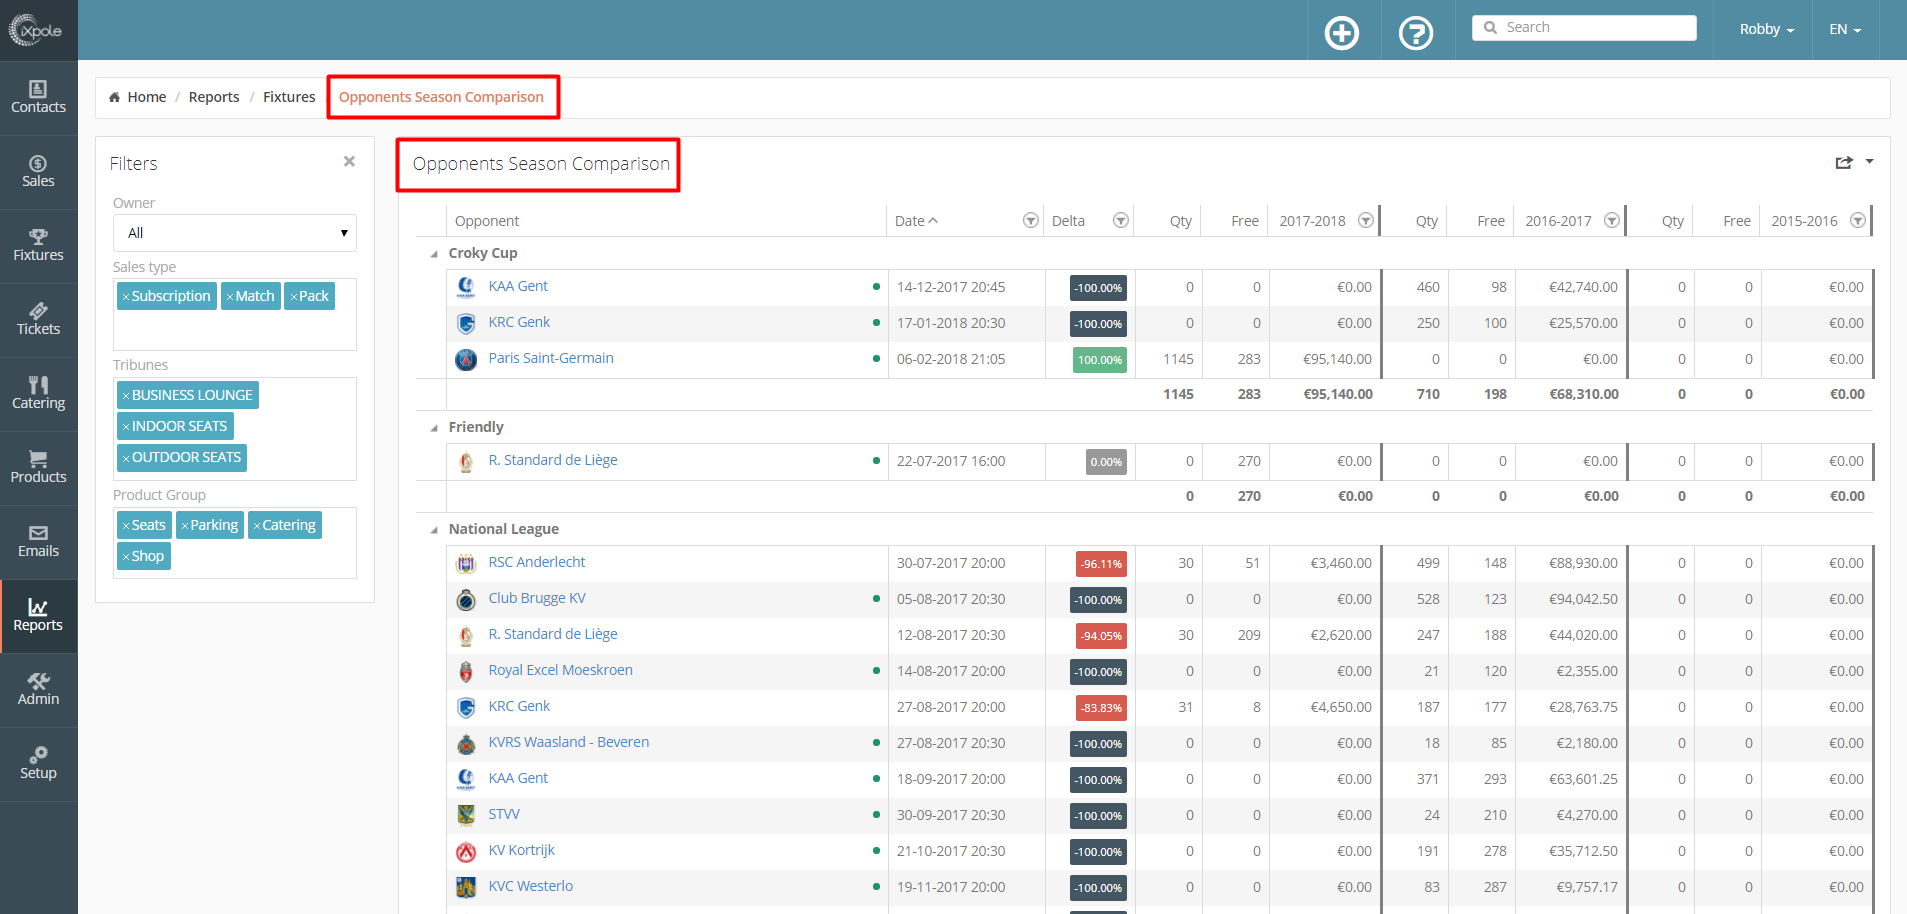Open the Owner dropdown set to All
Viewport: 1907px width, 914px height.
coord(235,233)
